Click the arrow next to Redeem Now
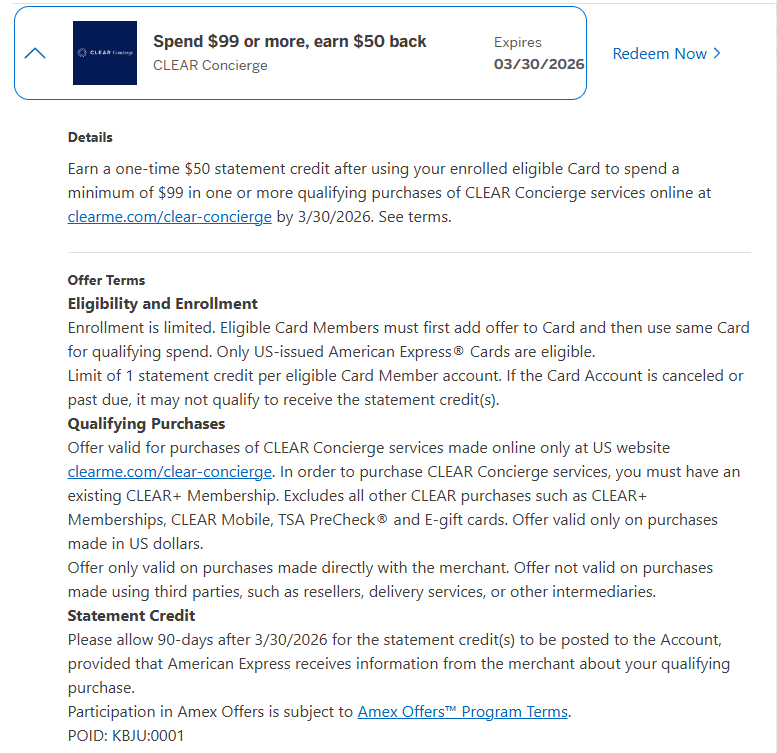This screenshot has width=777, height=753. pyautogui.click(x=717, y=54)
